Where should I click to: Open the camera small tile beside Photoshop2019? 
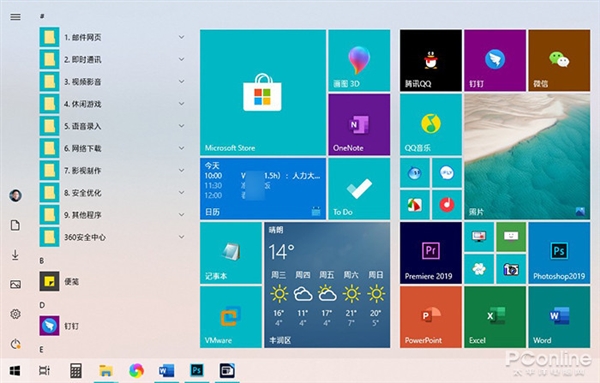(x=511, y=269)
